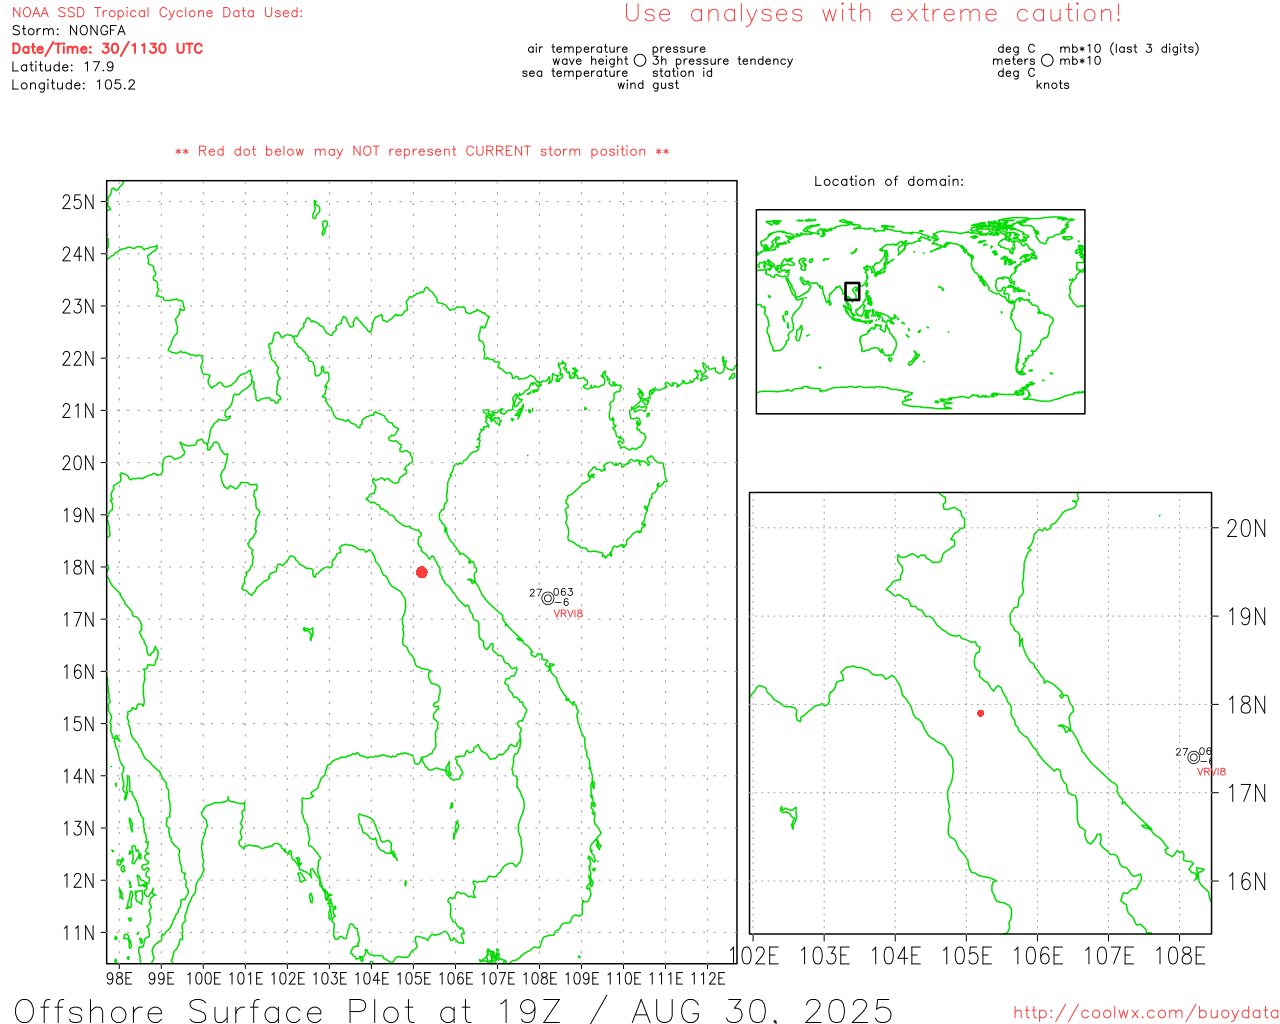Click the 'Latitude: 17.9' text
The width and height of the screenshot is (1280, 1024).
click(x=63, y=66)
